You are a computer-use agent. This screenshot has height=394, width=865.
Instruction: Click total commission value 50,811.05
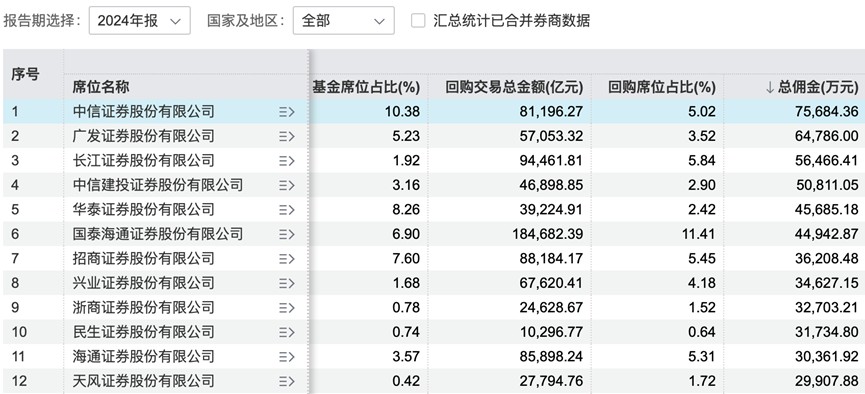click(827, 185)
